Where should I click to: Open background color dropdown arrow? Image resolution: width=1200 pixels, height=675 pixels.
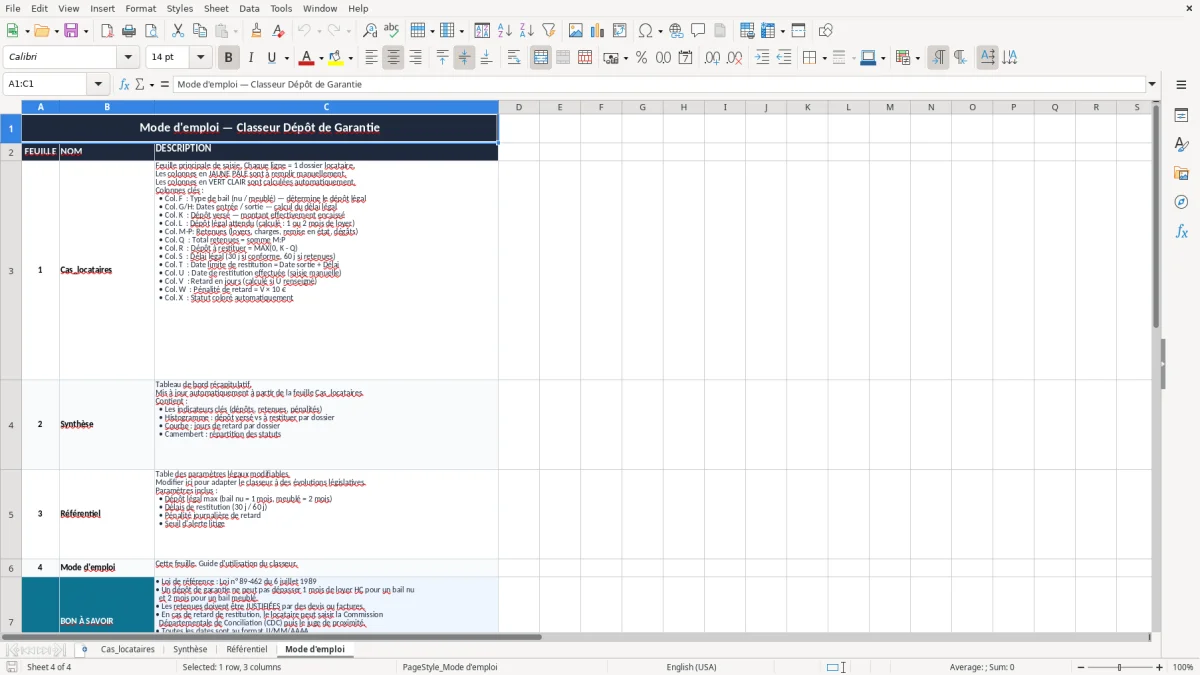pos(350,58)
